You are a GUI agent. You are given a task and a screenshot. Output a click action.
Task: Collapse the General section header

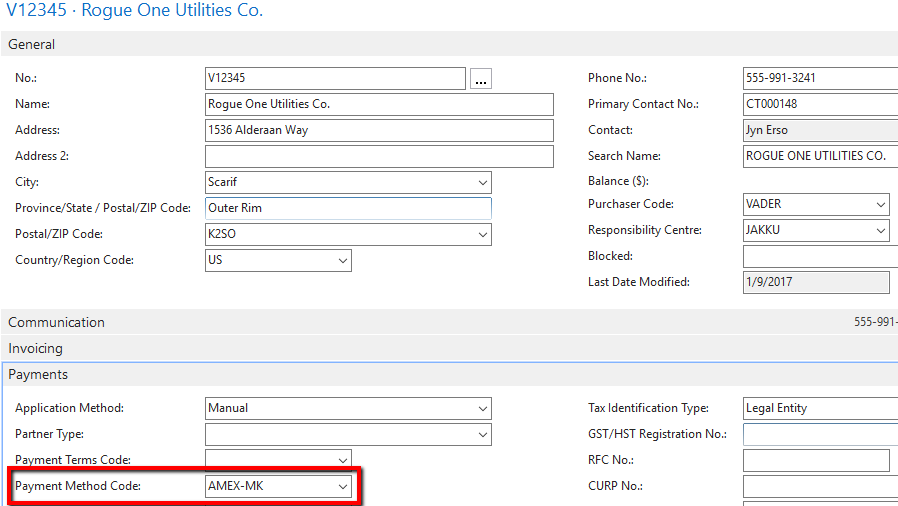coord(32,45)
